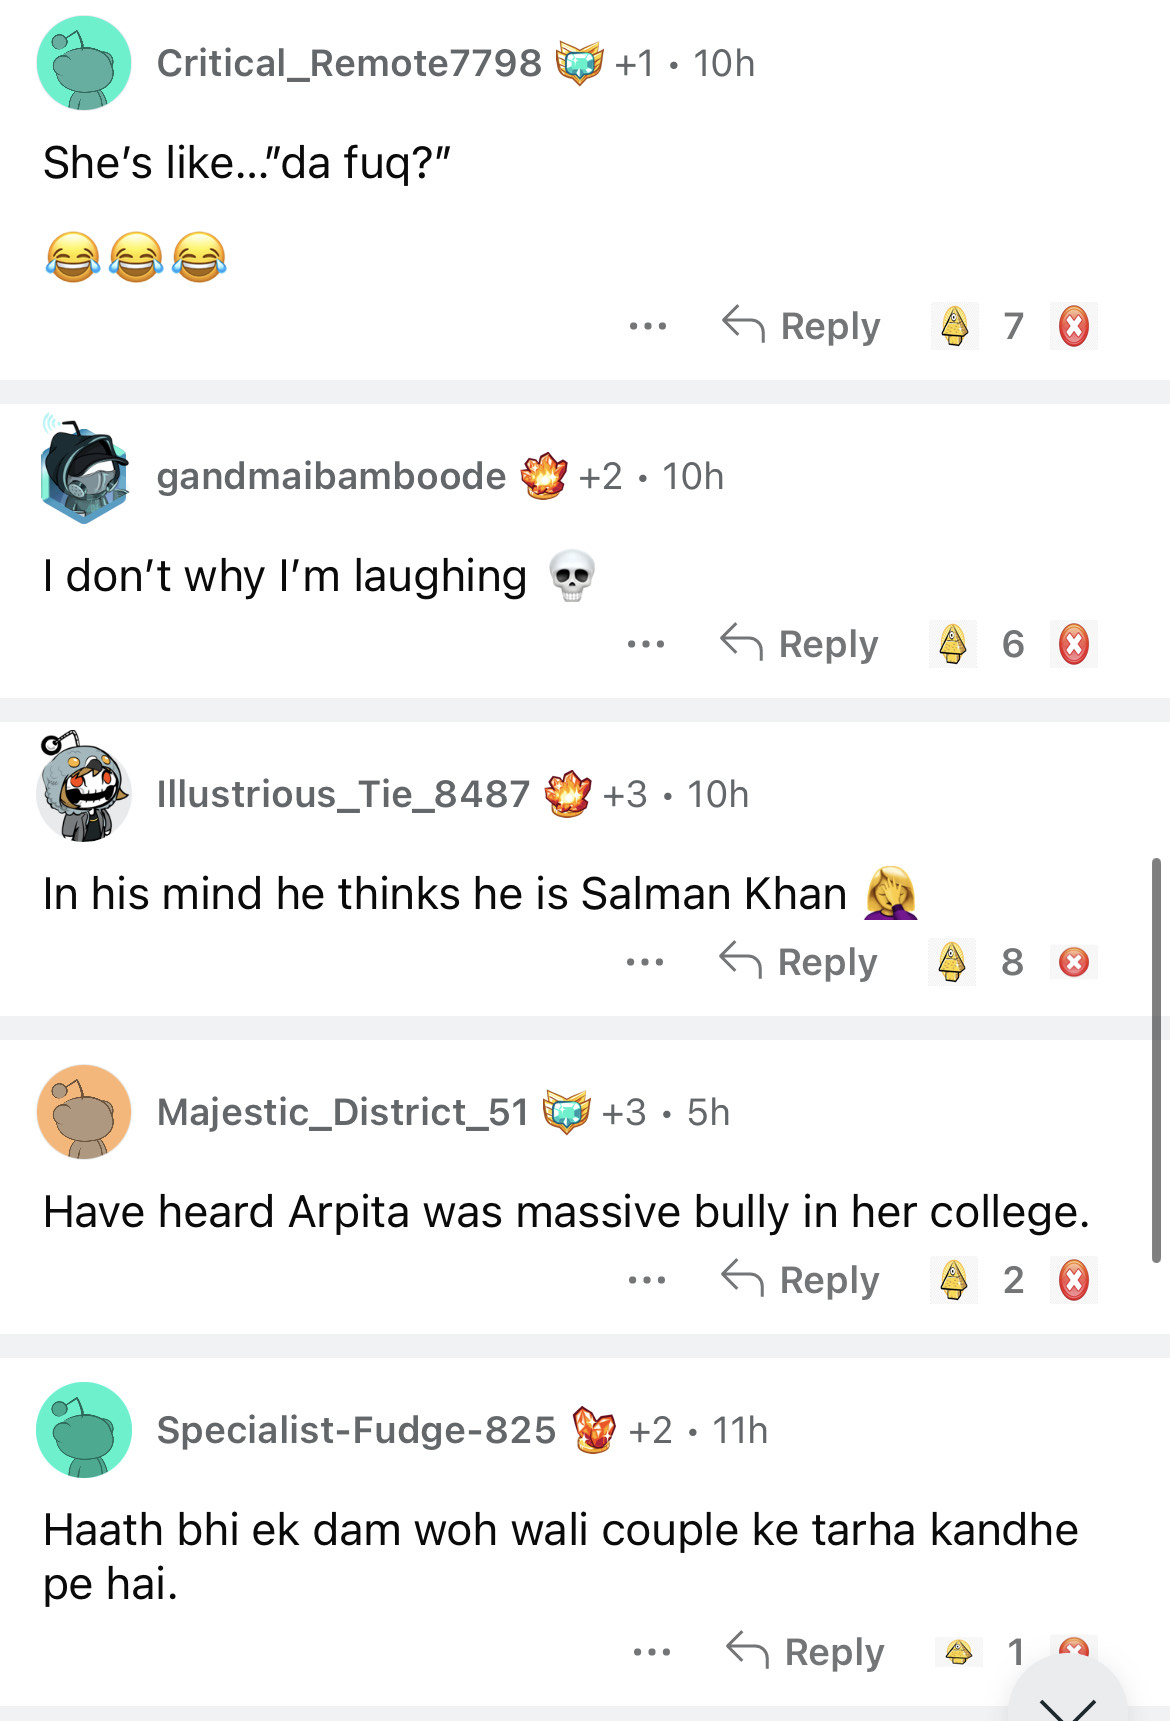Upvote Critical_Remote7798's comment
This screenshot has width=1170, height=1721.
pos(955,326)
